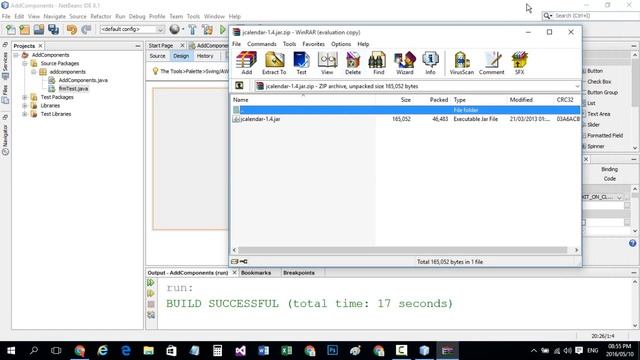This screenshot has height=360, width=640.
Task: Click the green Run Project icon
Action: click(223, 29)
